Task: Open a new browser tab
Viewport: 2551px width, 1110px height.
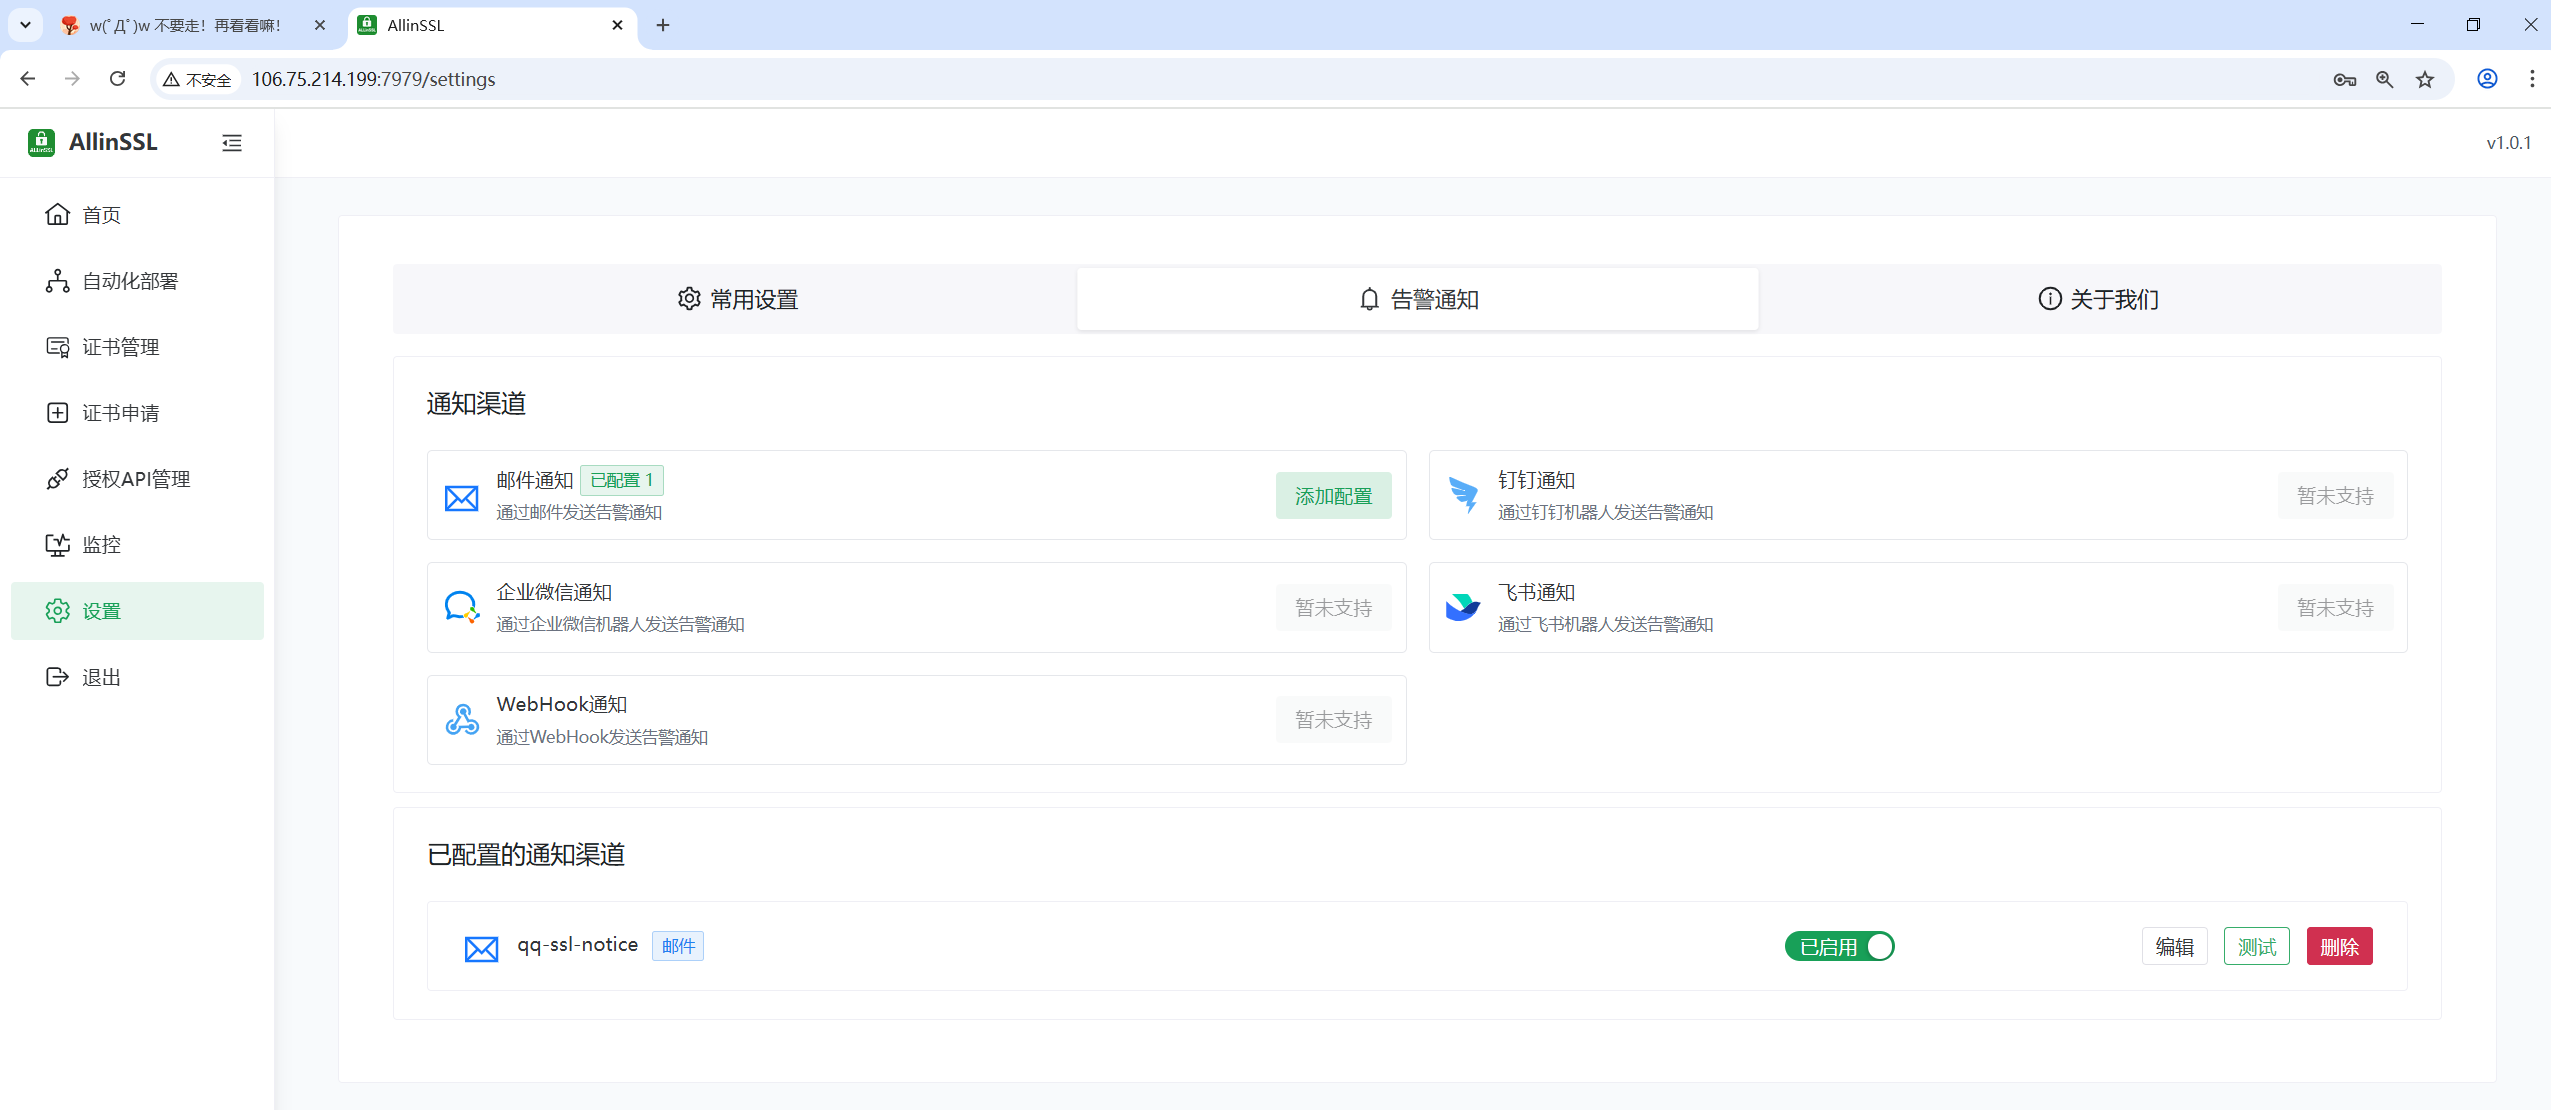Action: tap(663, 25)
